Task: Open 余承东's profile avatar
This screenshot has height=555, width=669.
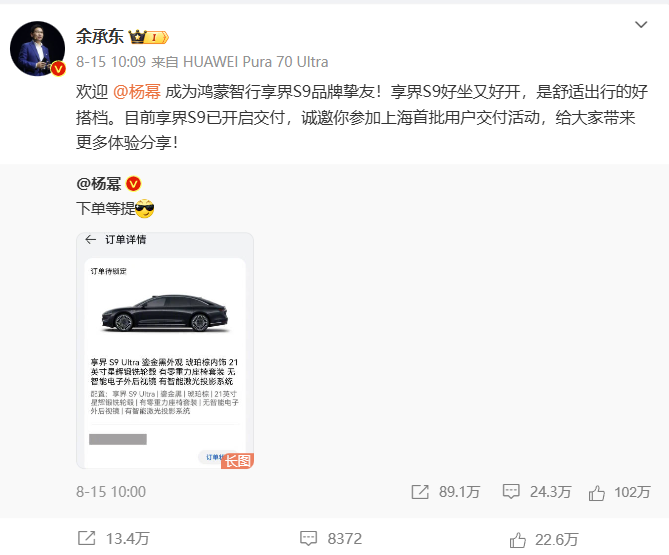Action: pos(38,49)
